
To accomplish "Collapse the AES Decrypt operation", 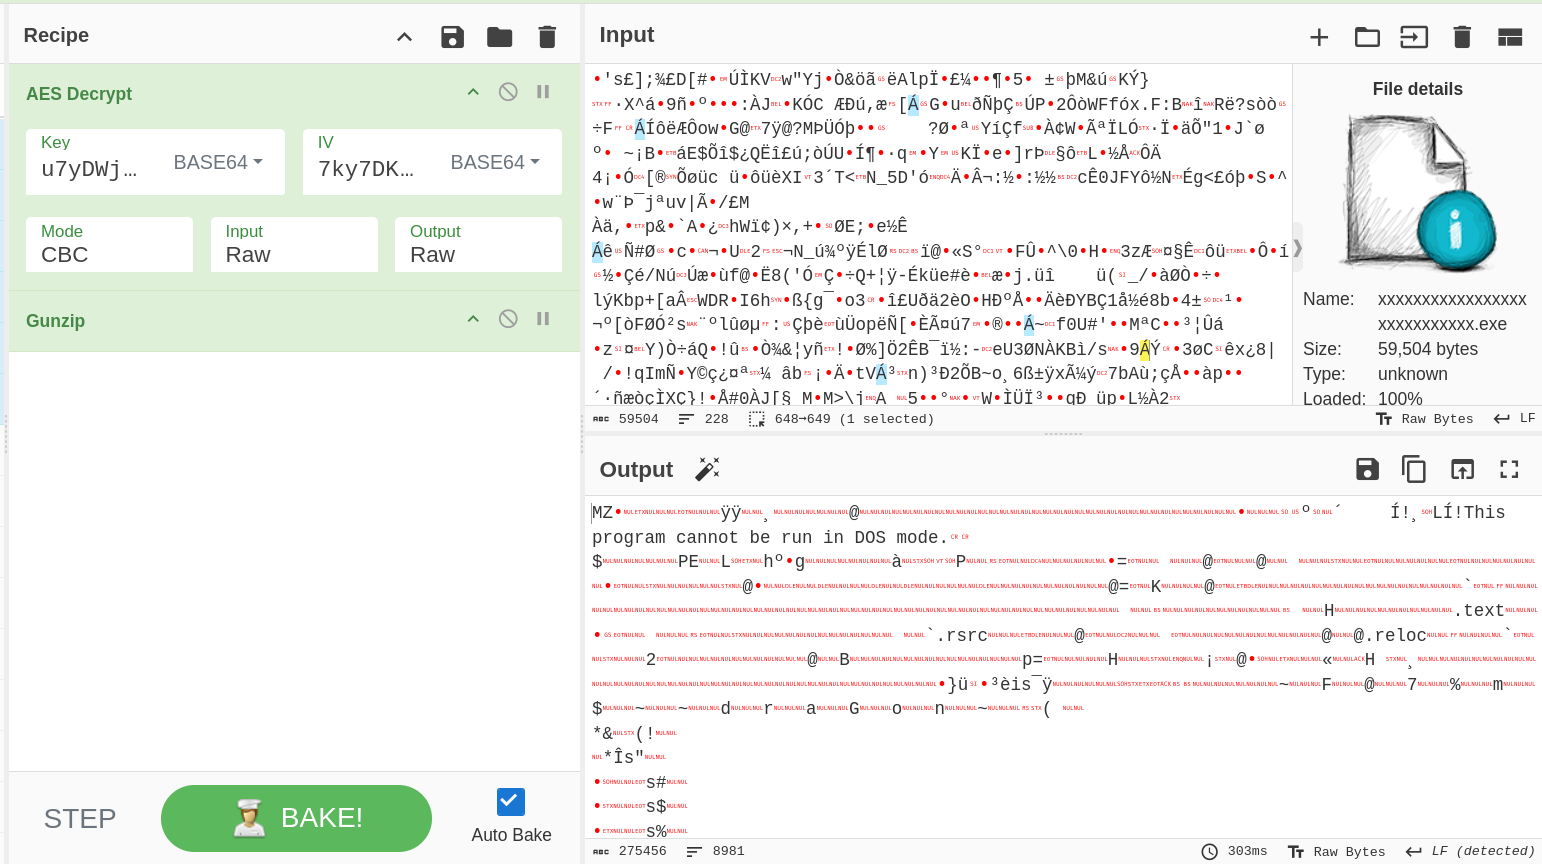I will click(473, 92).
